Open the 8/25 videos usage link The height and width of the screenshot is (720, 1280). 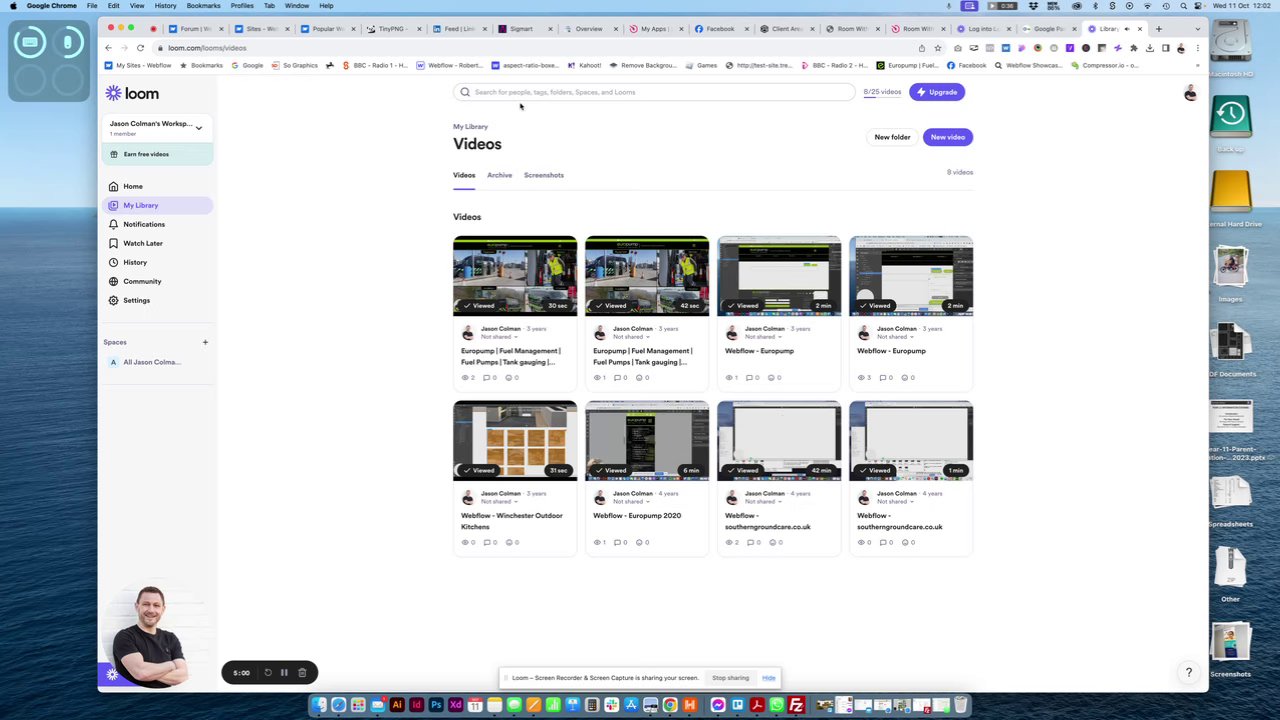pyautogui.click(x=882, y=92)
